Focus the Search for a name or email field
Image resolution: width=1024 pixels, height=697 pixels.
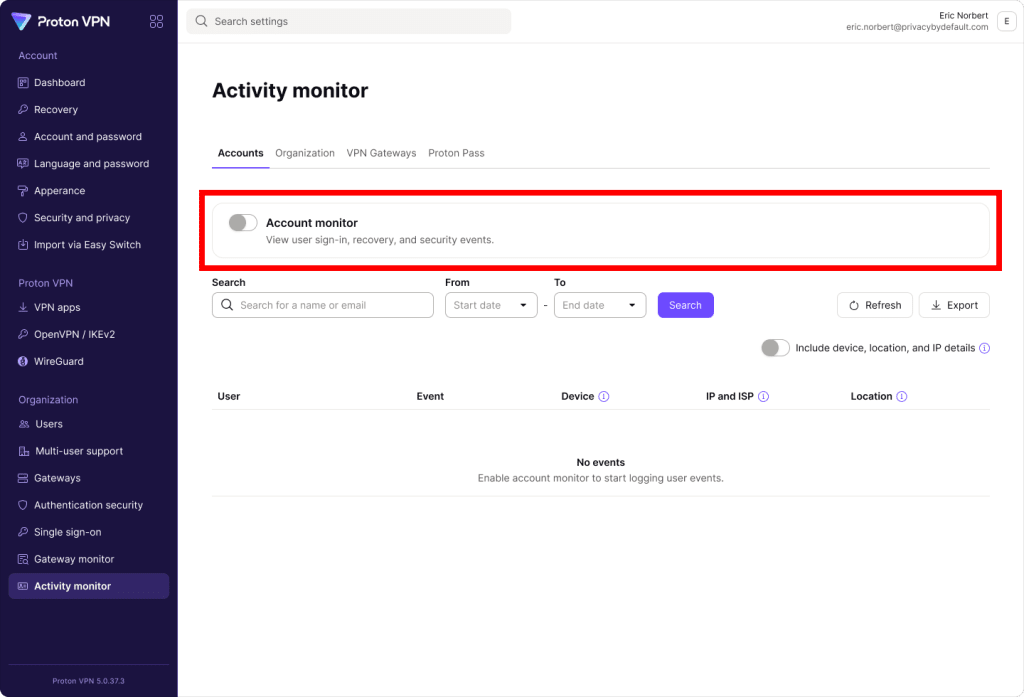(323, 305)
